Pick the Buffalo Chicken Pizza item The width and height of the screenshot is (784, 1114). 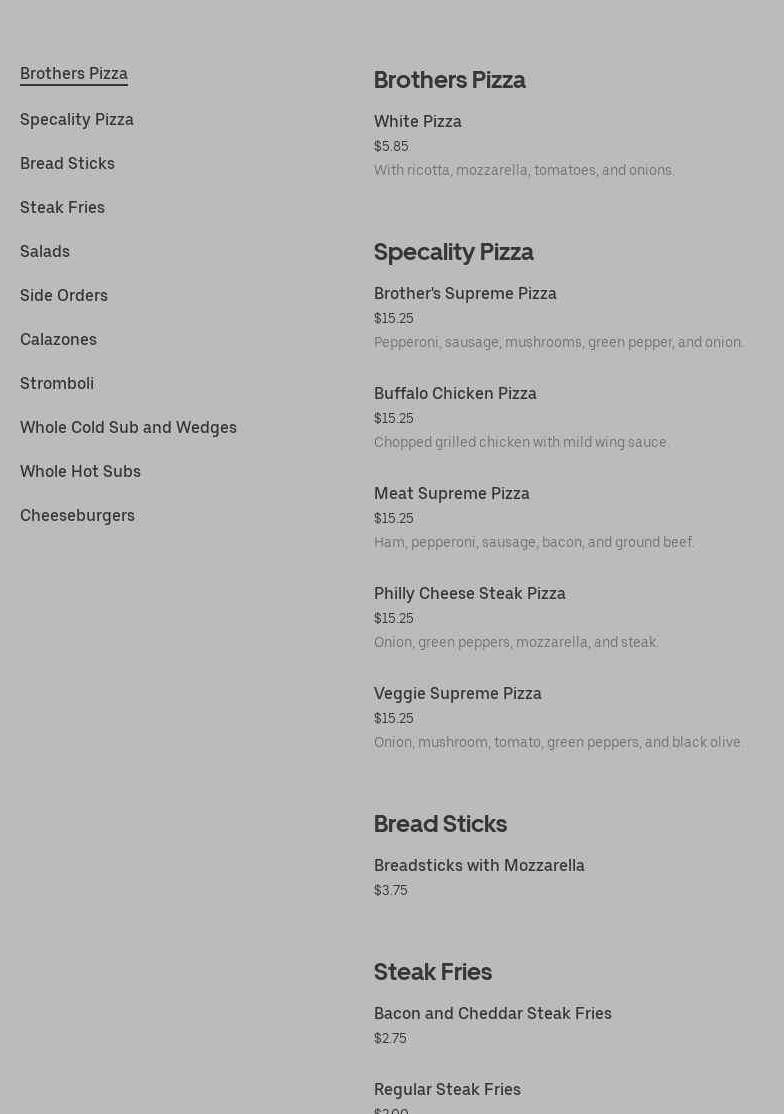click(455, 394)
